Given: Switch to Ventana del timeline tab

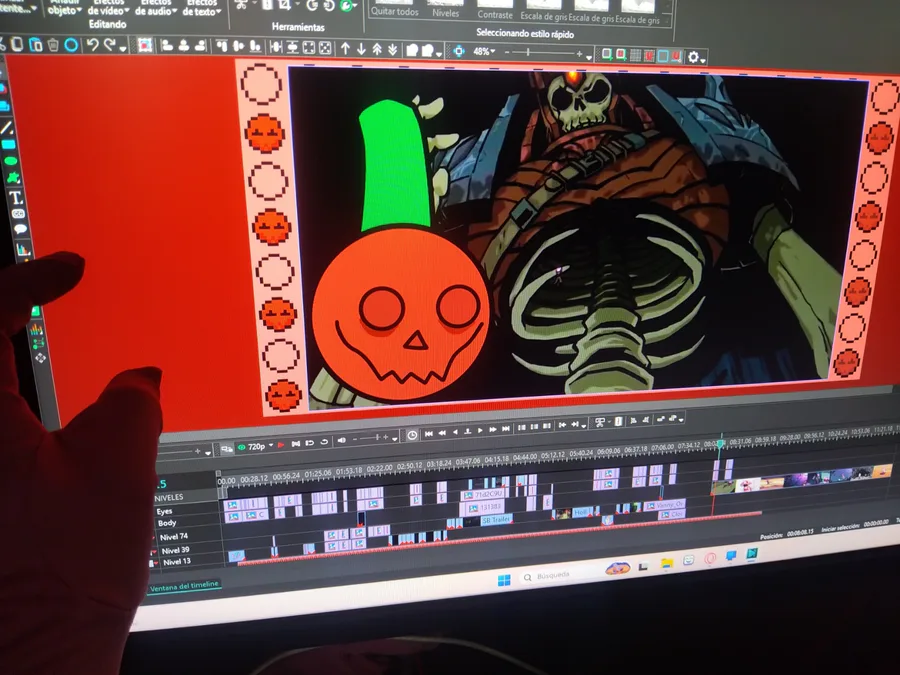Looking at the screenshot, I should pos(184,586).
